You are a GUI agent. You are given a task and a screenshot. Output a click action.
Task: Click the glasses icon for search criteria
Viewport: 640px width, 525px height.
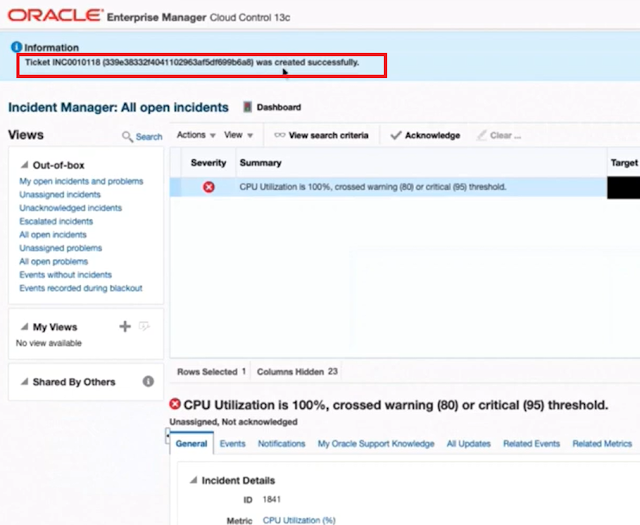click(x=280, y=135)
